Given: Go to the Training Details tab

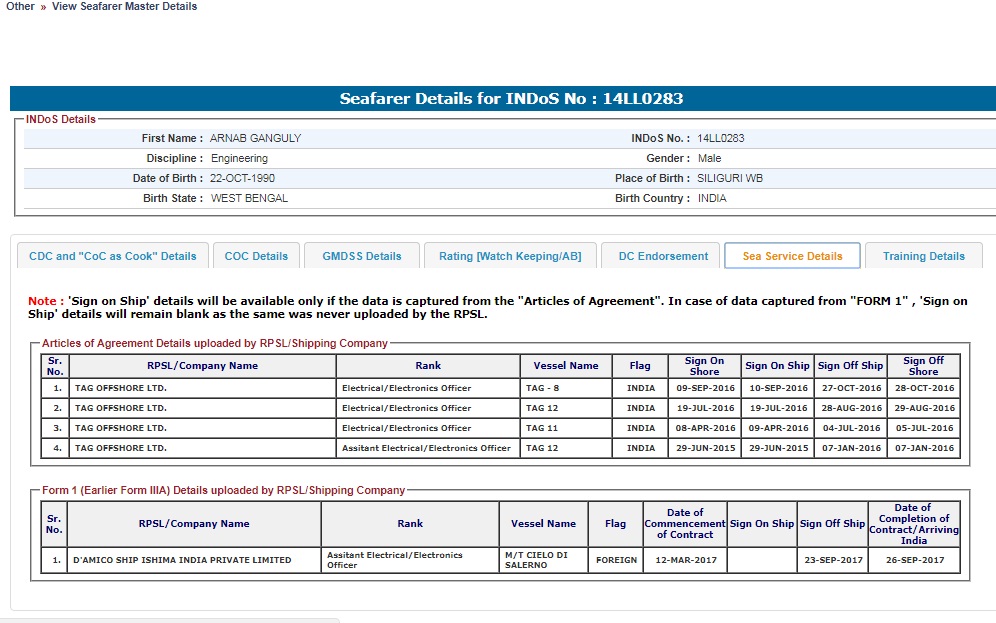Looking at the screenshot, I should click(x=923, y=256).
